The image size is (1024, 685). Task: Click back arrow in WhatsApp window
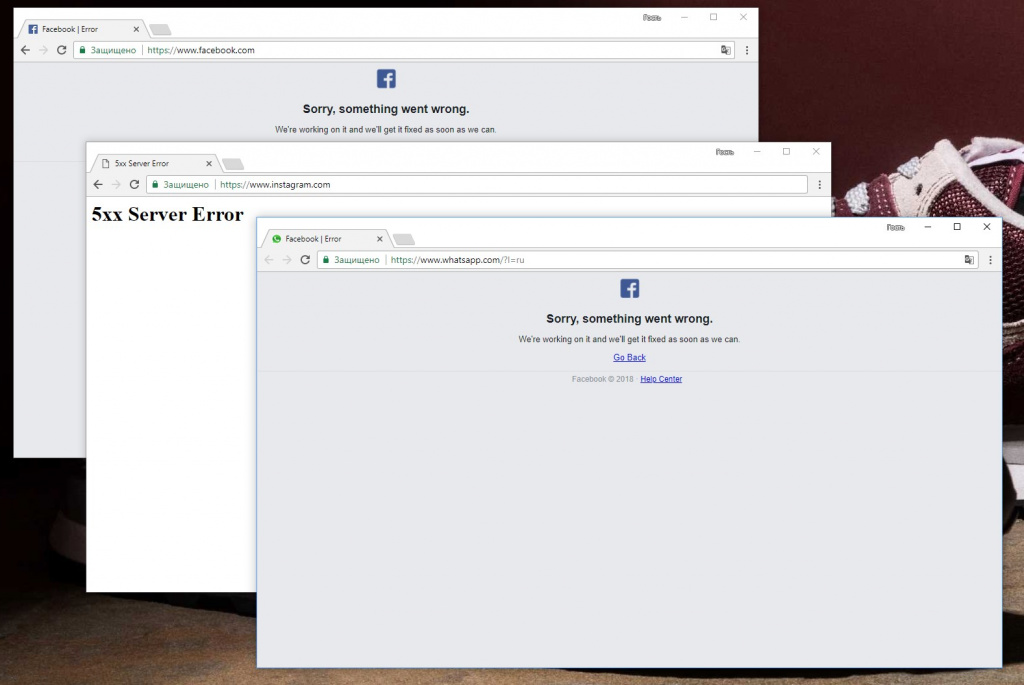(x=269, y=260)
